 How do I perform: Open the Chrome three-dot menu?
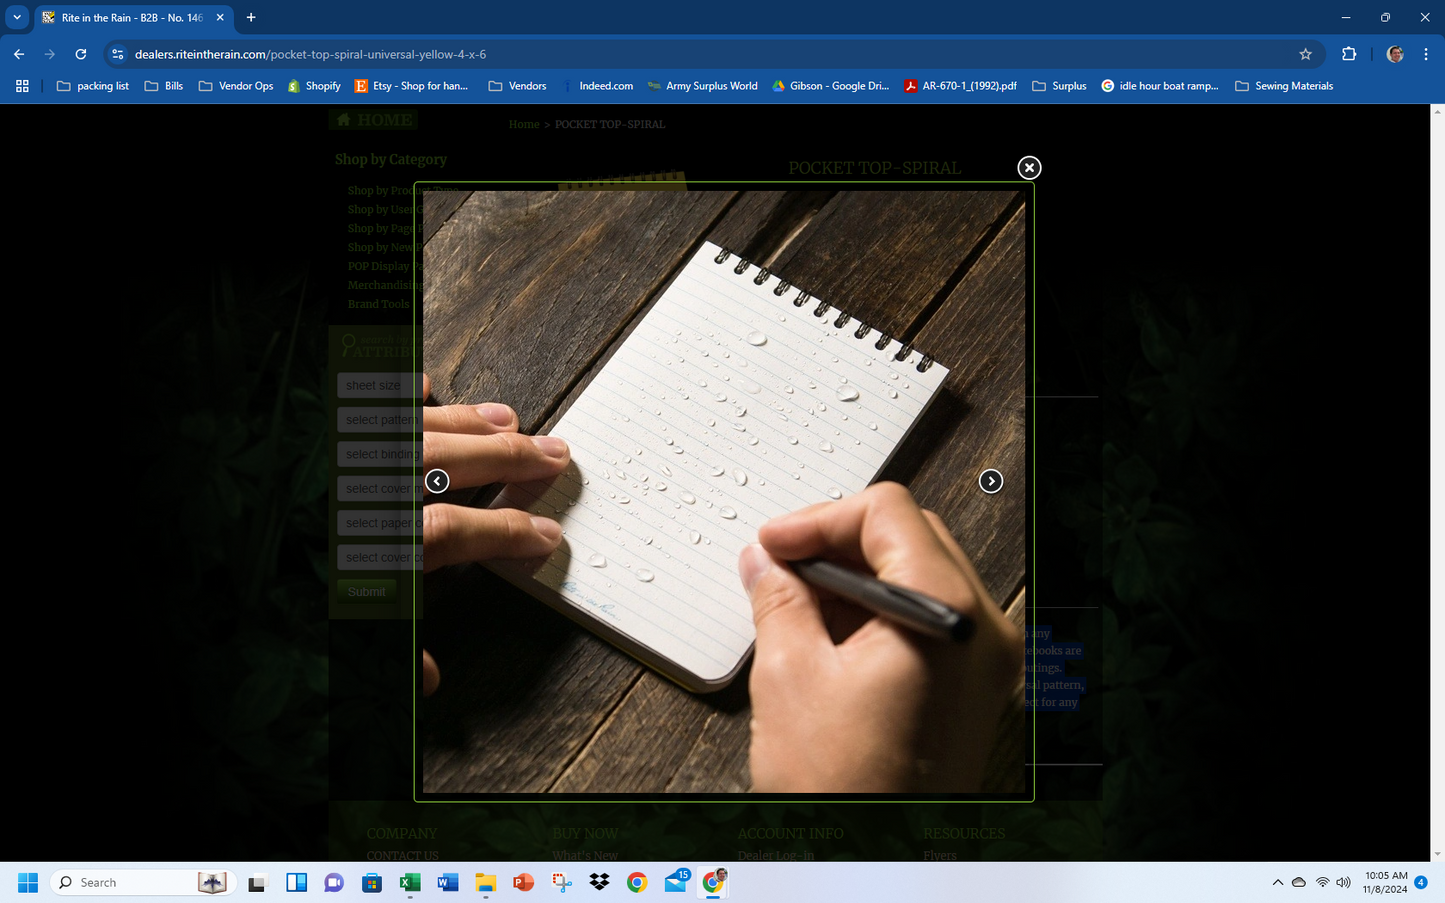point(1425,54)
